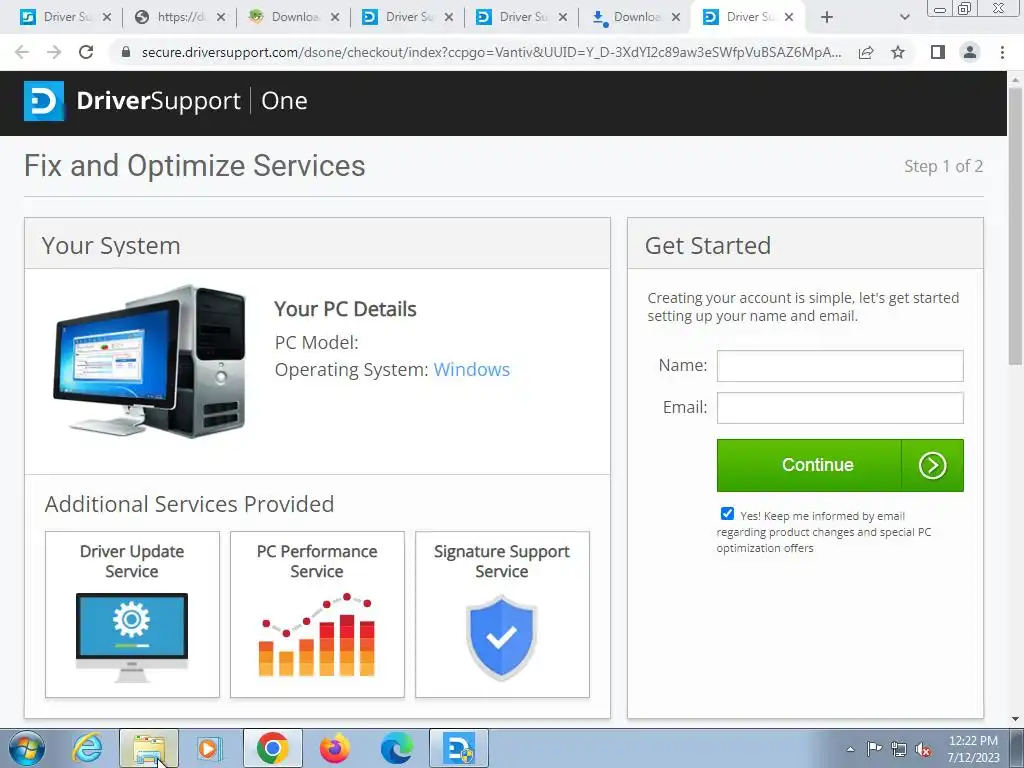Click the address bar URL
This screenshot has width=1024, height=768.
click(x=491, y=52)
